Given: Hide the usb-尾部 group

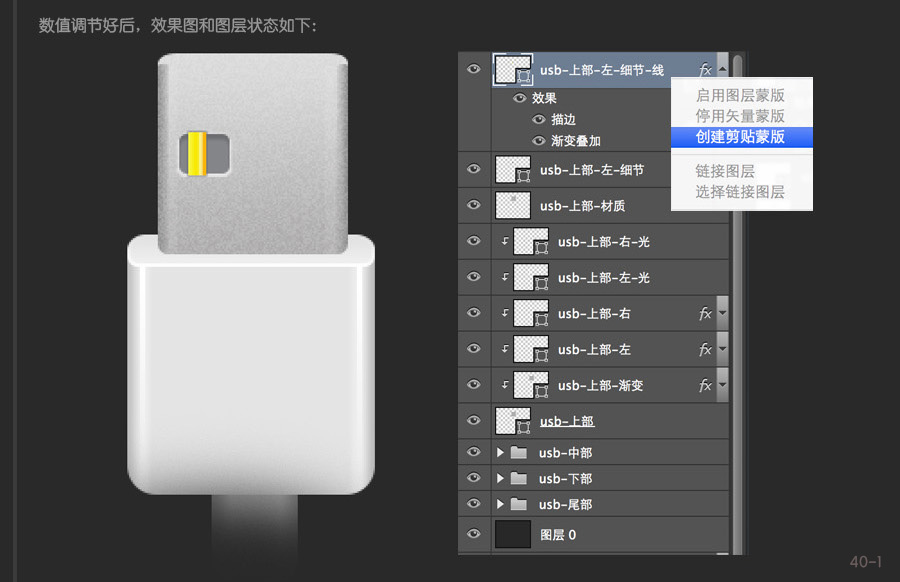Looking at the screenshot, I should (474, 503).
